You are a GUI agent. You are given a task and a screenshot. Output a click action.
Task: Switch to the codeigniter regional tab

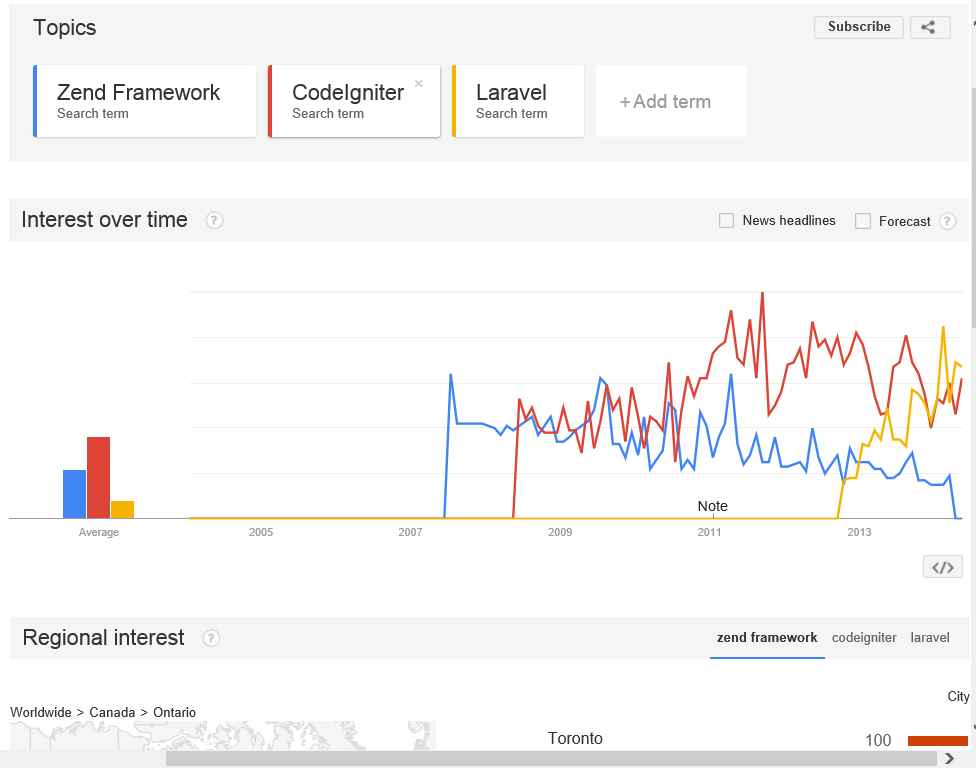[864, 637]
